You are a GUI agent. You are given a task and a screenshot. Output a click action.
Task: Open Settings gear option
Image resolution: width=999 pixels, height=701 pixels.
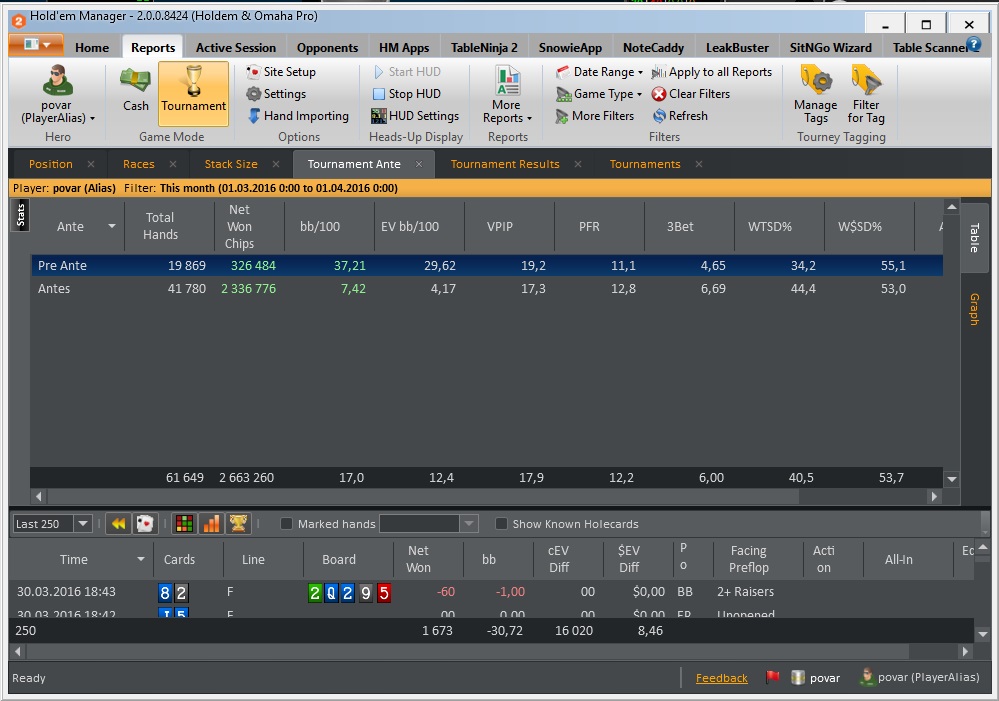point(277,94)
